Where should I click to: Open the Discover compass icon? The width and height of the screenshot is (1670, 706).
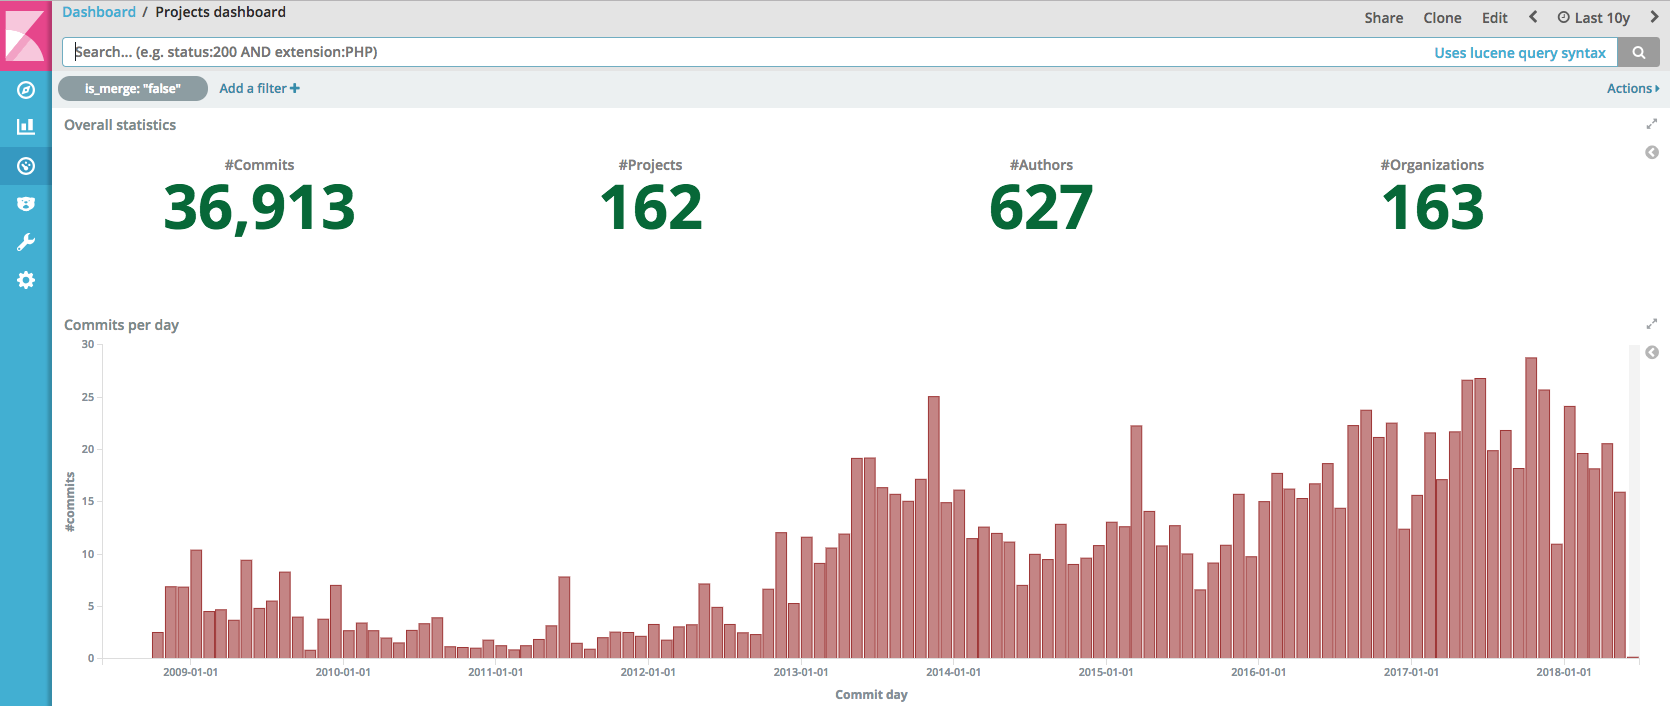[x=26, y=90]
